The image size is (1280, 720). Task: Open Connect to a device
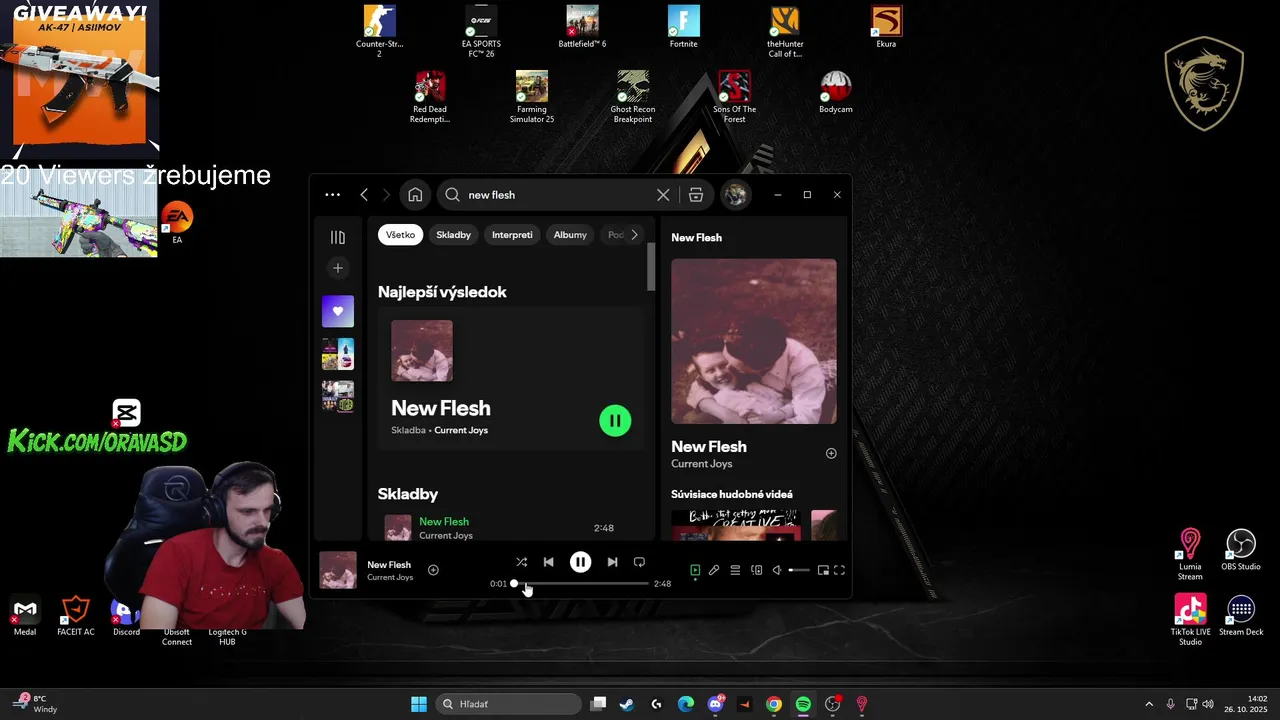757,570
